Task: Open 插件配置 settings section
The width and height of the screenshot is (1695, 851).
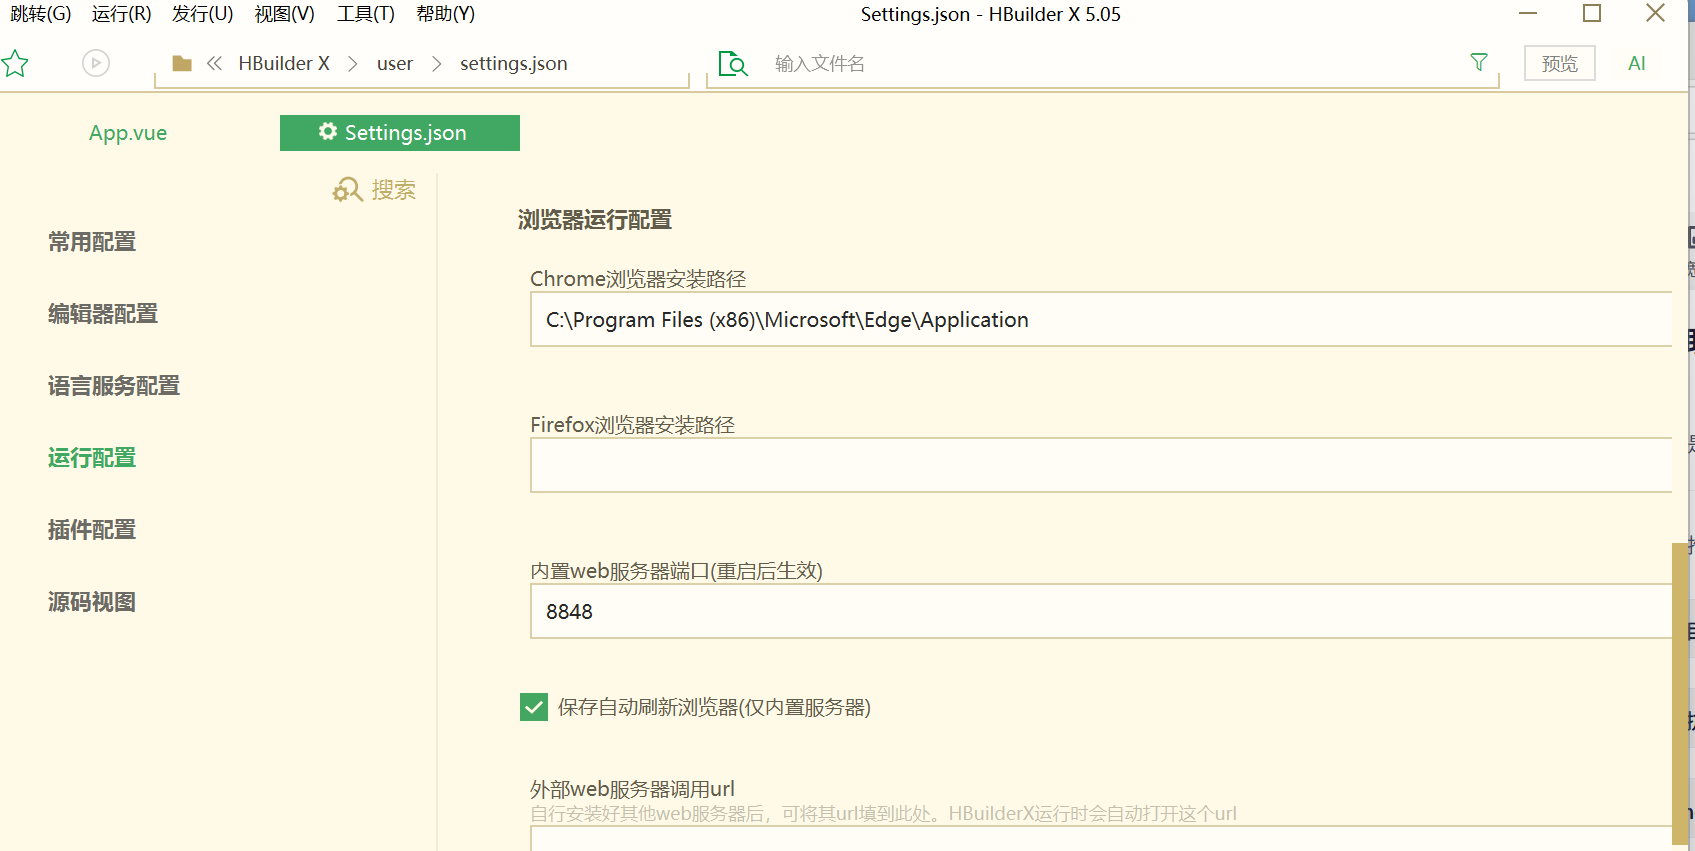Action: (x=92, y=530)
